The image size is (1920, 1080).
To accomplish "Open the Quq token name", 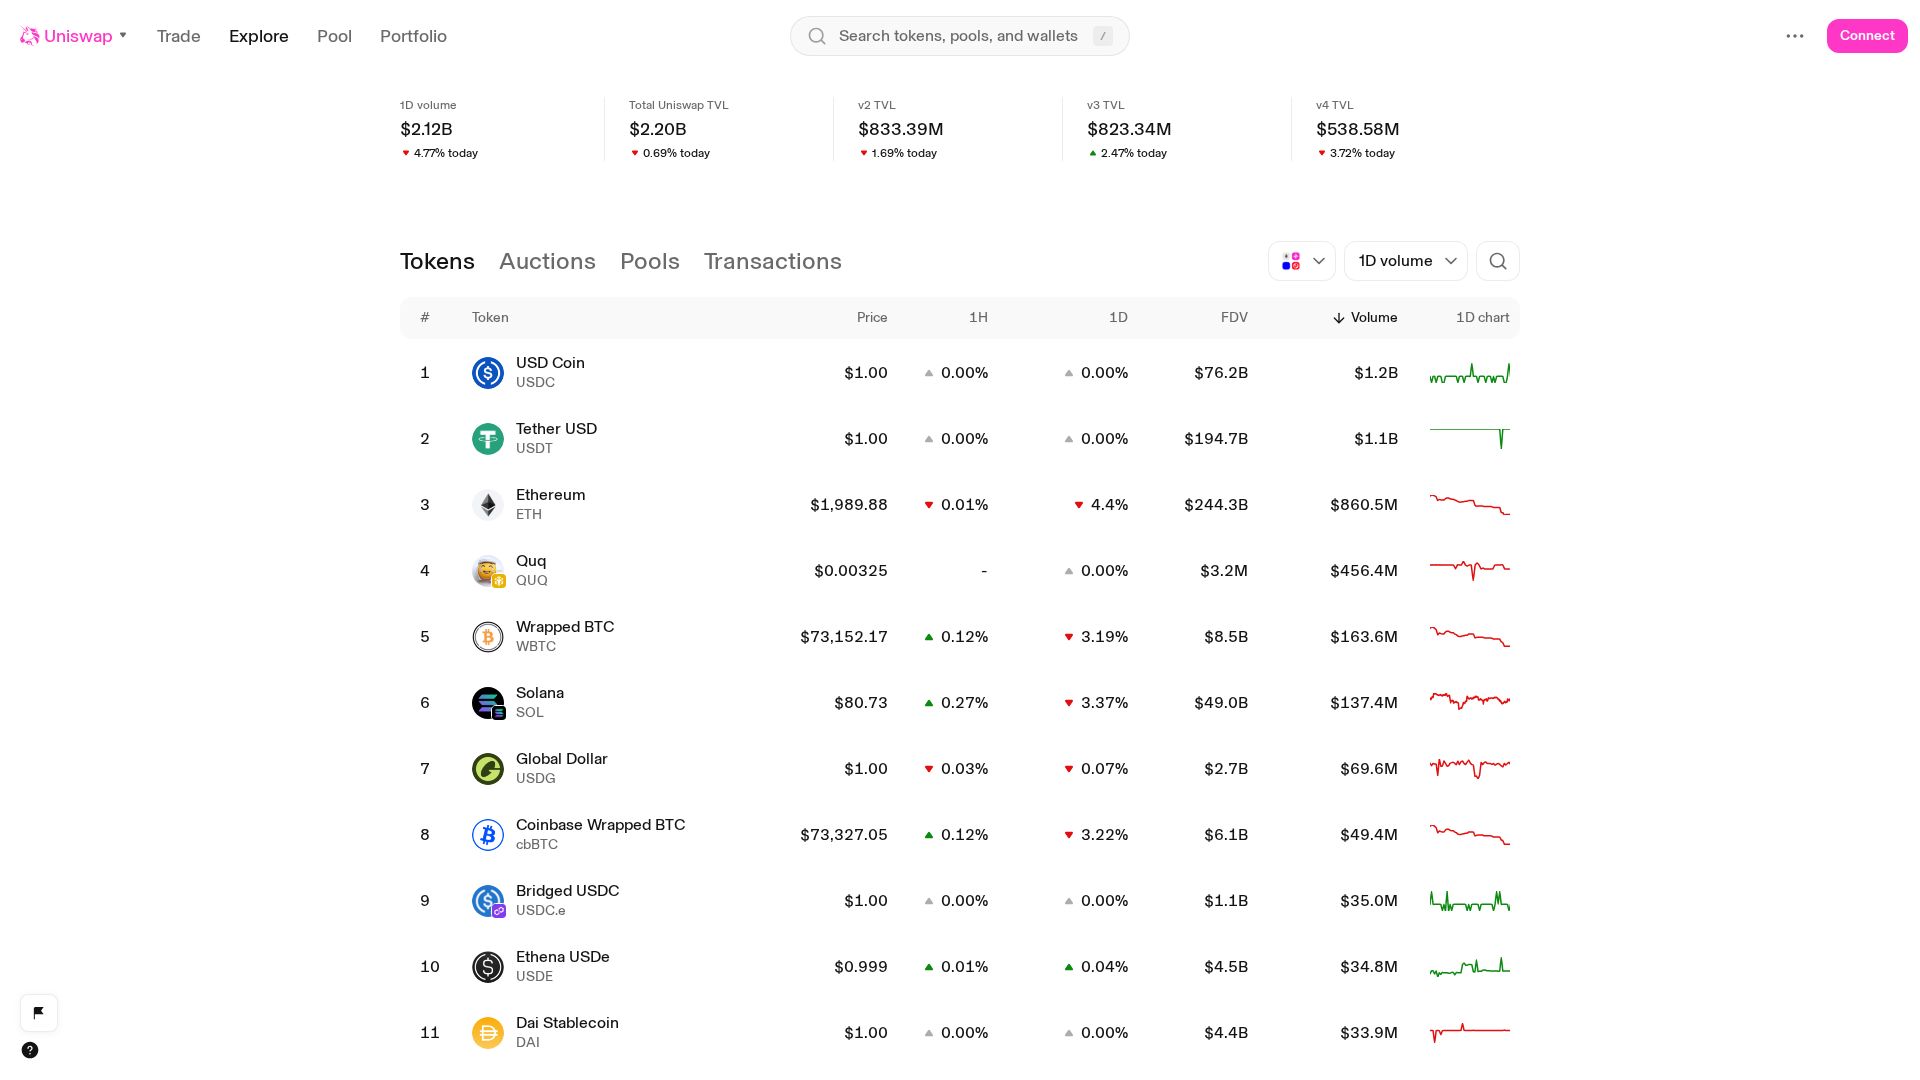I will pos(531,561).
